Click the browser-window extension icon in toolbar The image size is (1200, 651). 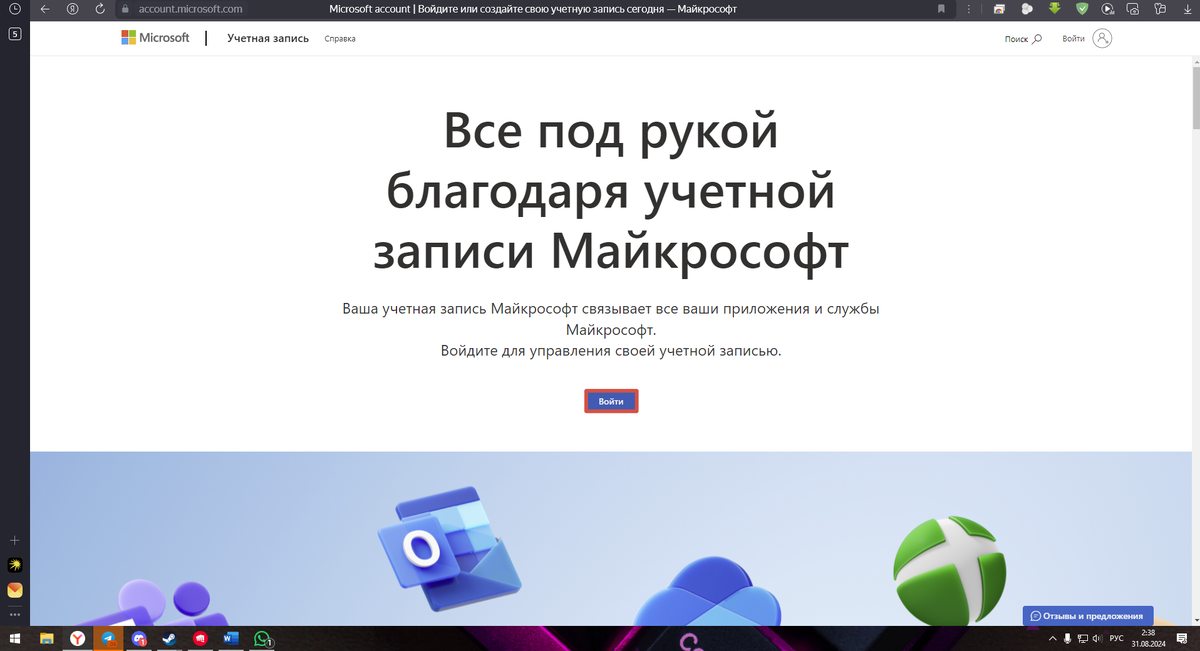(999, 9)
